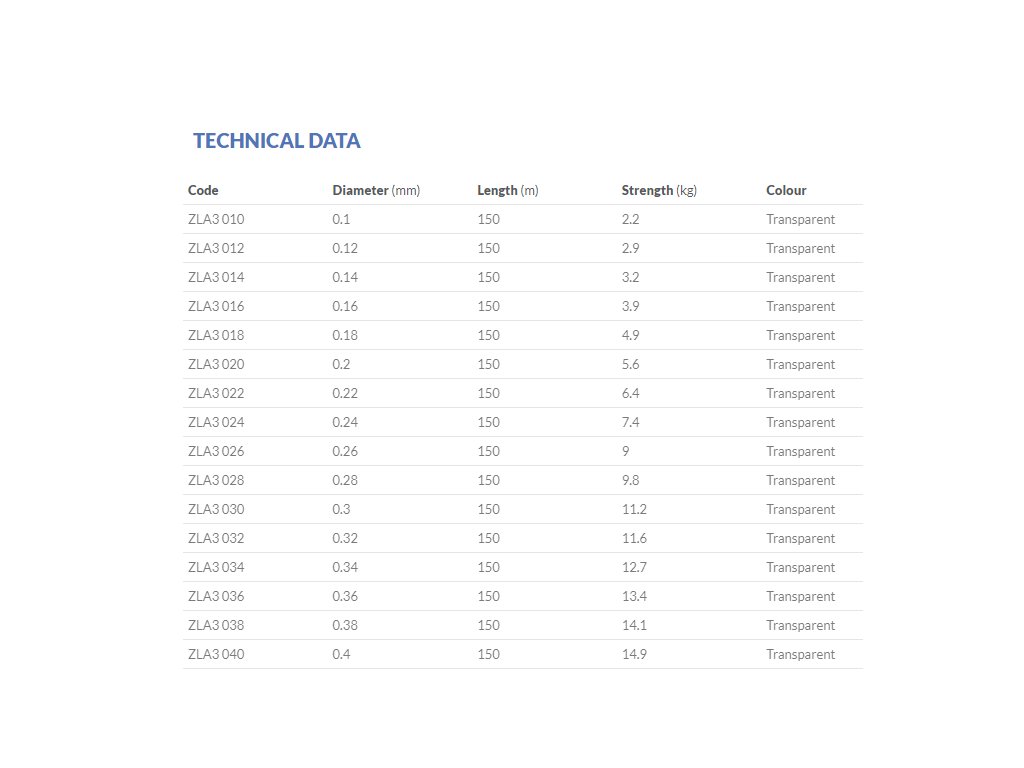Screen dimensions: 1024x768
Task: Select the Diameter (mm) column header
Action: pos(376,190)
